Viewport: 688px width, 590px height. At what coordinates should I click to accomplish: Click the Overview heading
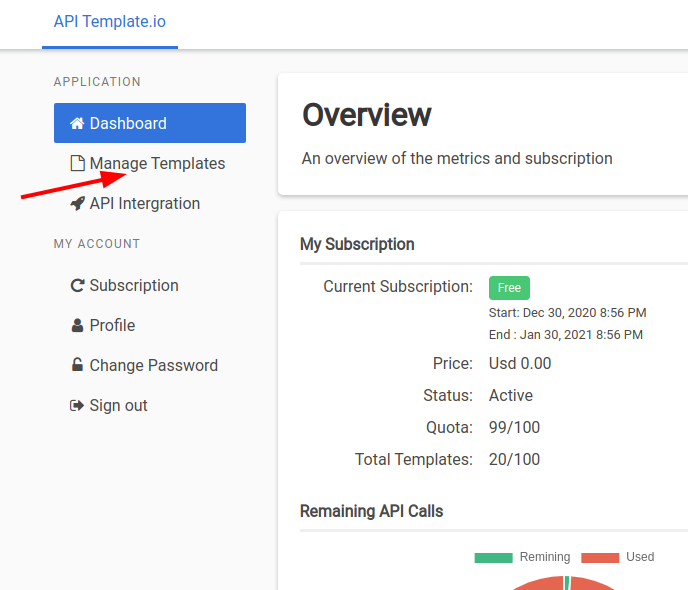pos(367,115)
